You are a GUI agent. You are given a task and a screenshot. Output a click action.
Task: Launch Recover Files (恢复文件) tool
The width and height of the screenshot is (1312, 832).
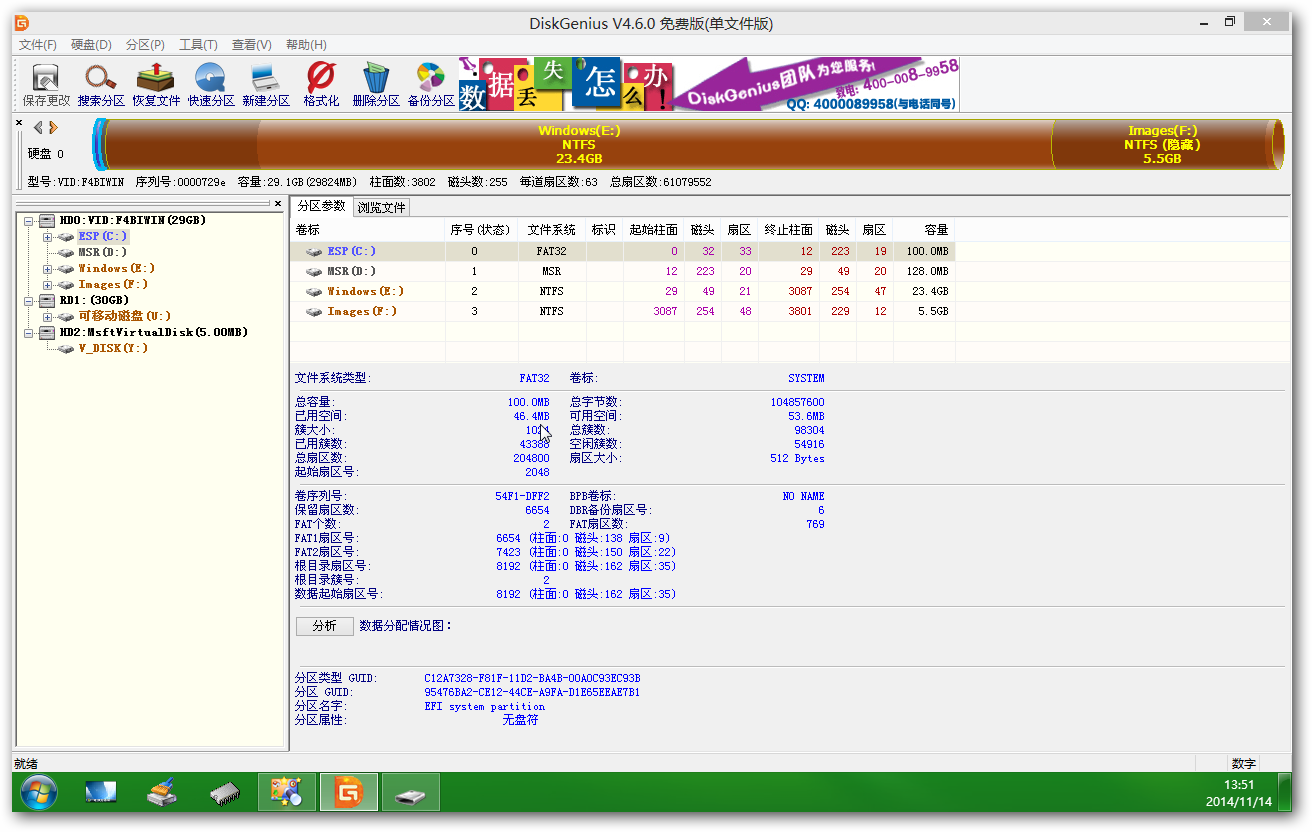[156, 85]
